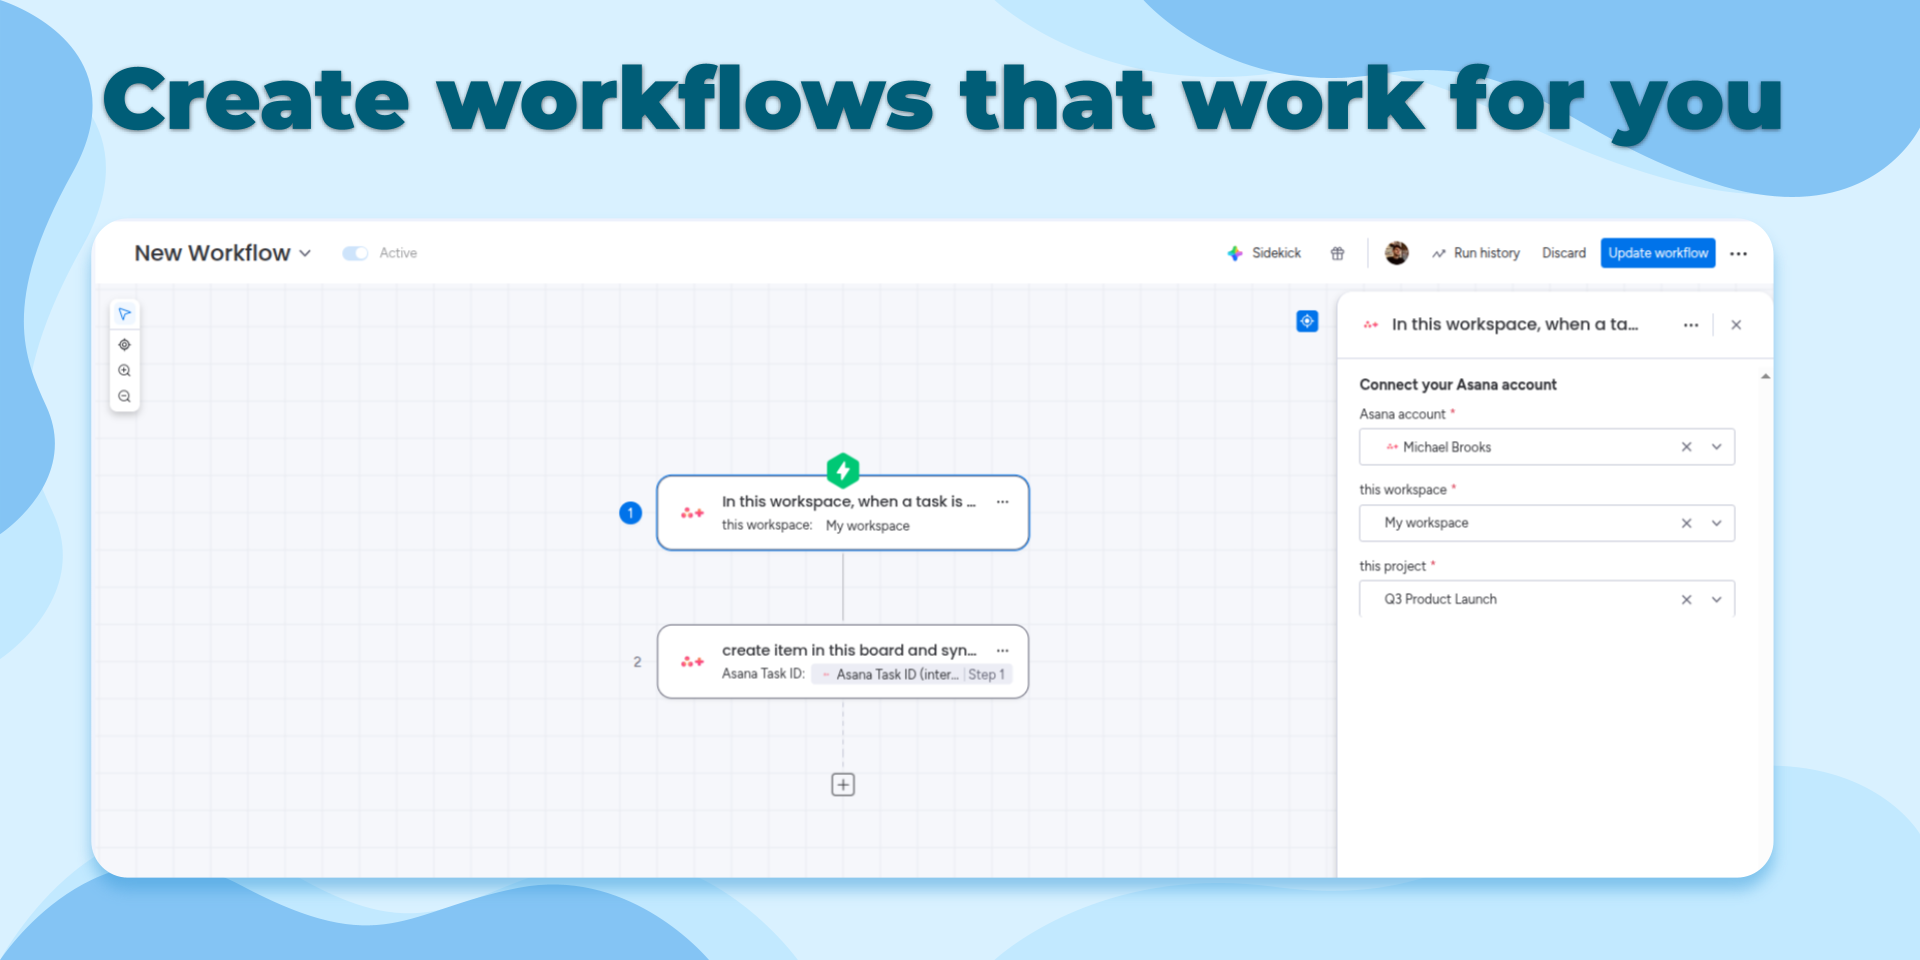The width and height of the screenshot is (1920, 960).
Task: Click the fit-to-view target icon in left toolbar
Action: 124,345
